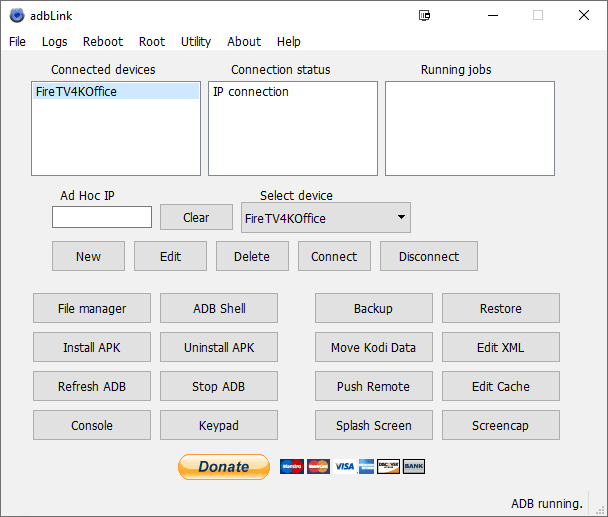The width and height of the screenshot is (608, 517).
Task: Click the Install APK button
Action: (x=92, y=347)
